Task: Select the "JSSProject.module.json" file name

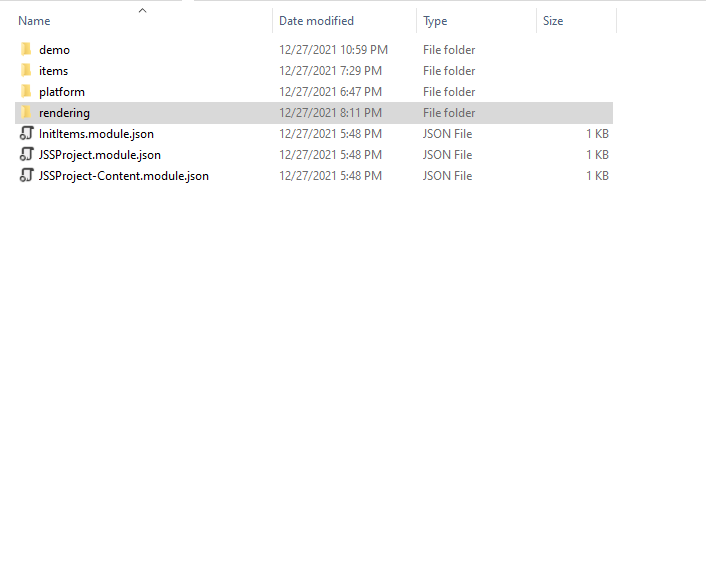Action: 100,155
